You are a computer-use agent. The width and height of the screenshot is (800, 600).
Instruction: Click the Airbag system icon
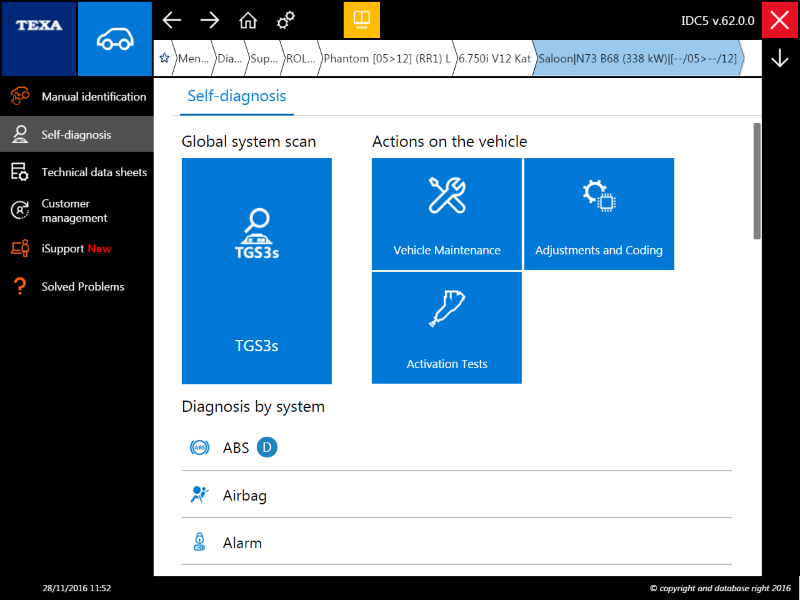(199, 494)
